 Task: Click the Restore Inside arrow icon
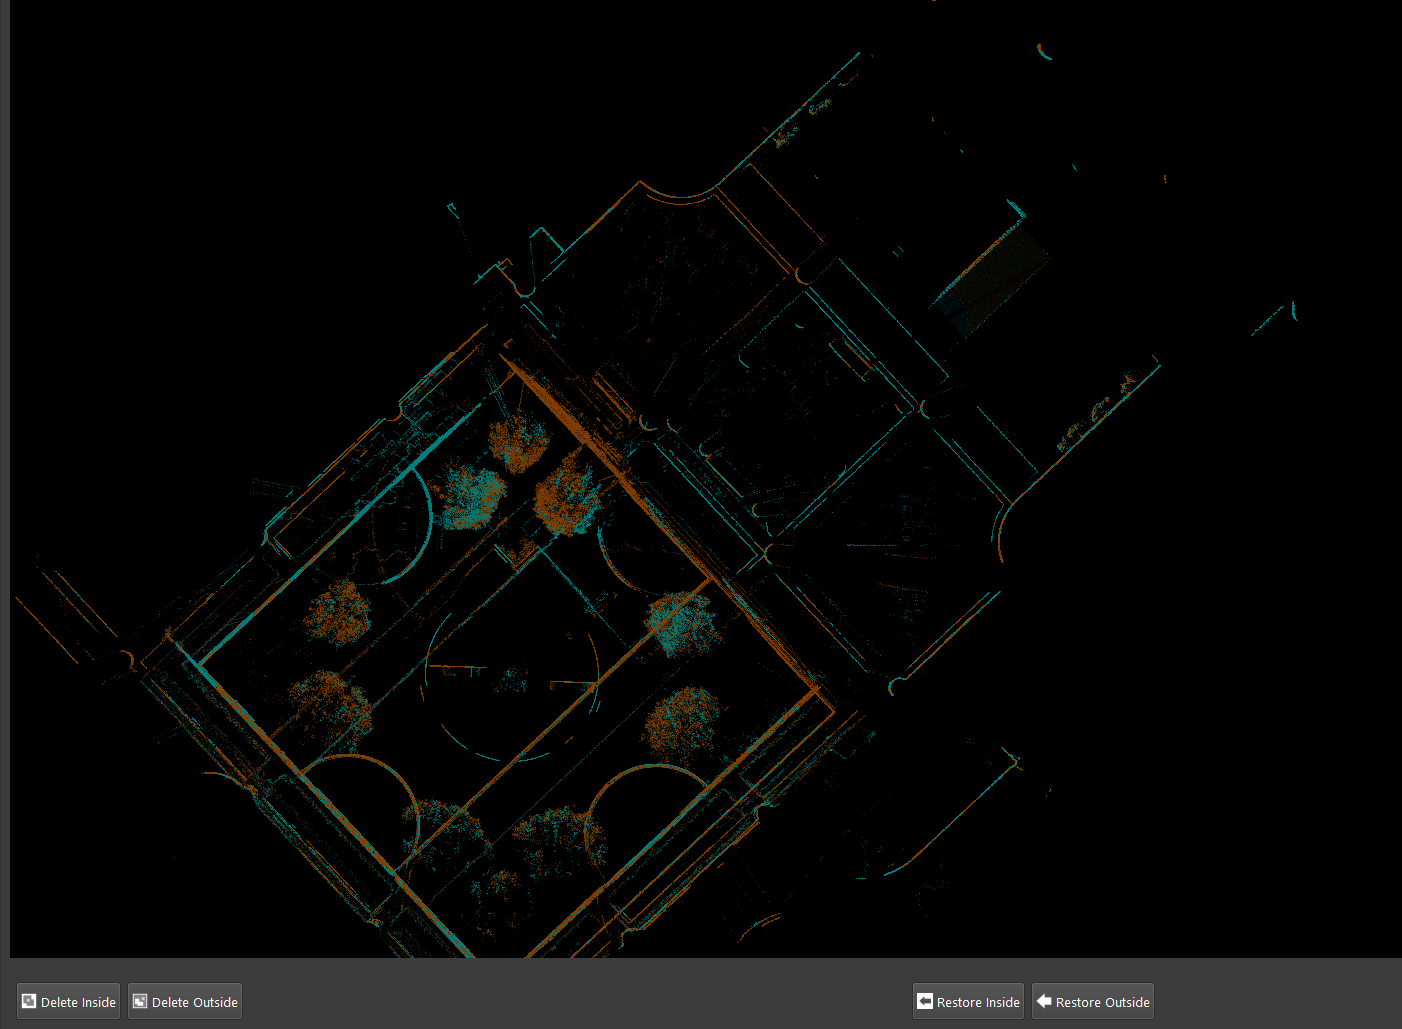pos(925,1001)
